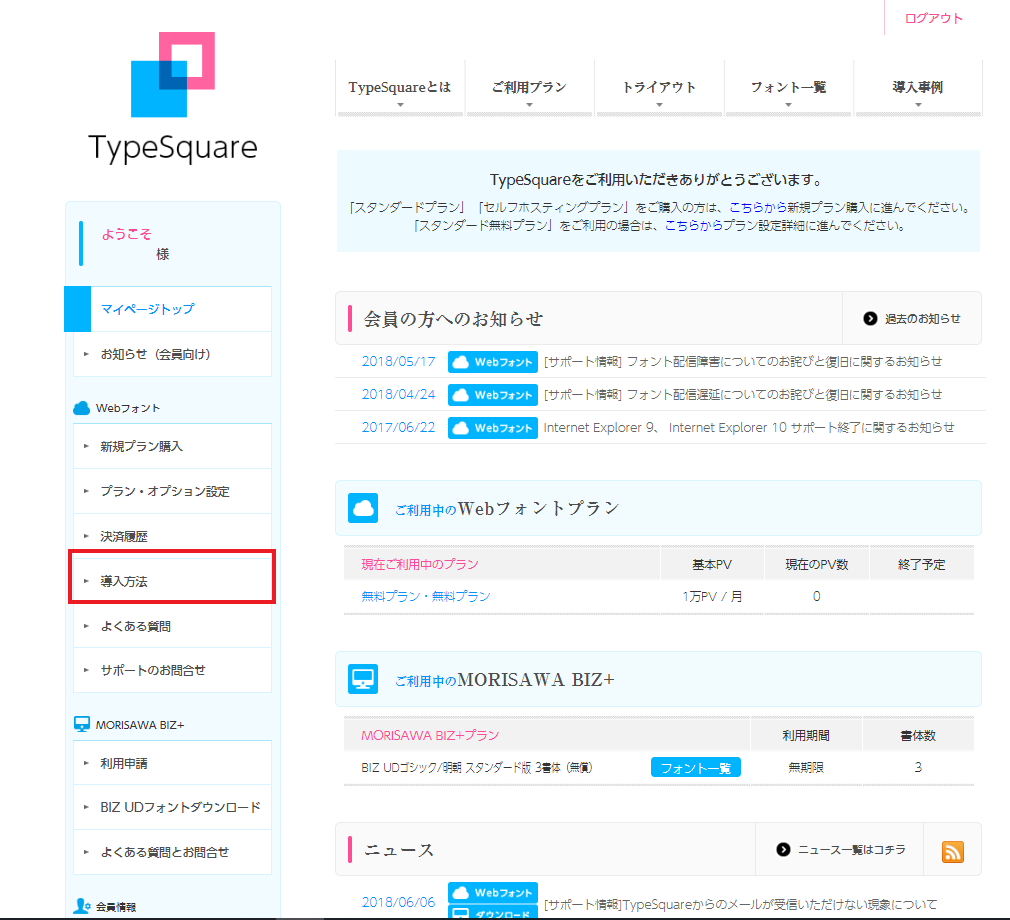Open サポートのお問合せ in the sidebar
1010x920 pixels.
173,671
